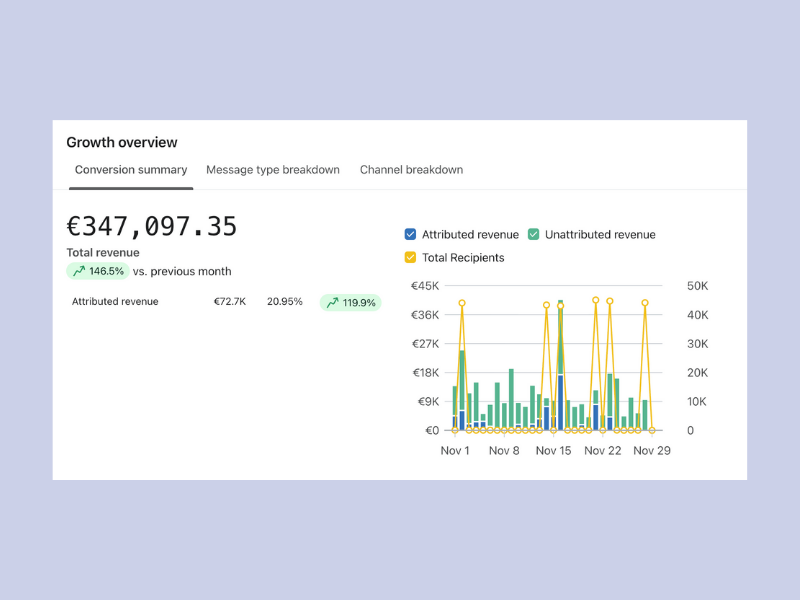Select the Channel breakdown tab
The width and height of the screenshot is (800, 600).
[411, 170]
